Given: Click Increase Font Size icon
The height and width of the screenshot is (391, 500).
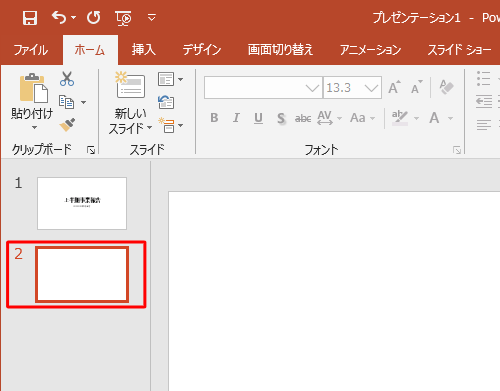Looking at the screenshot, I should coord(394,88).
